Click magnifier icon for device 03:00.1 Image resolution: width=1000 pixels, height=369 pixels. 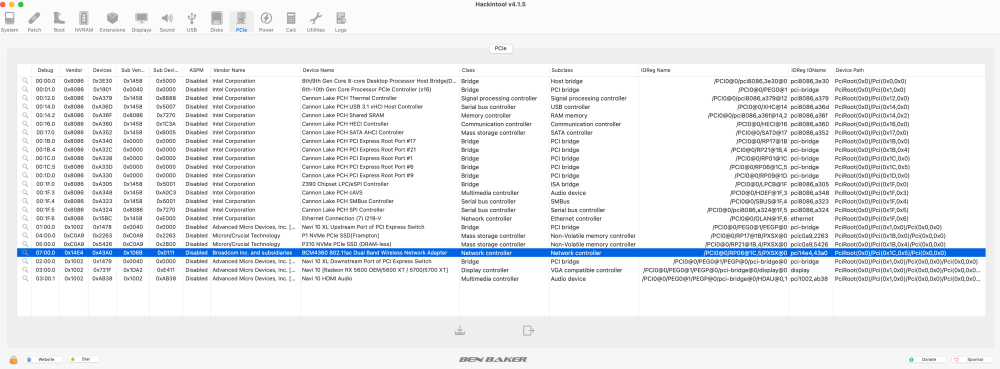point(25,279)
